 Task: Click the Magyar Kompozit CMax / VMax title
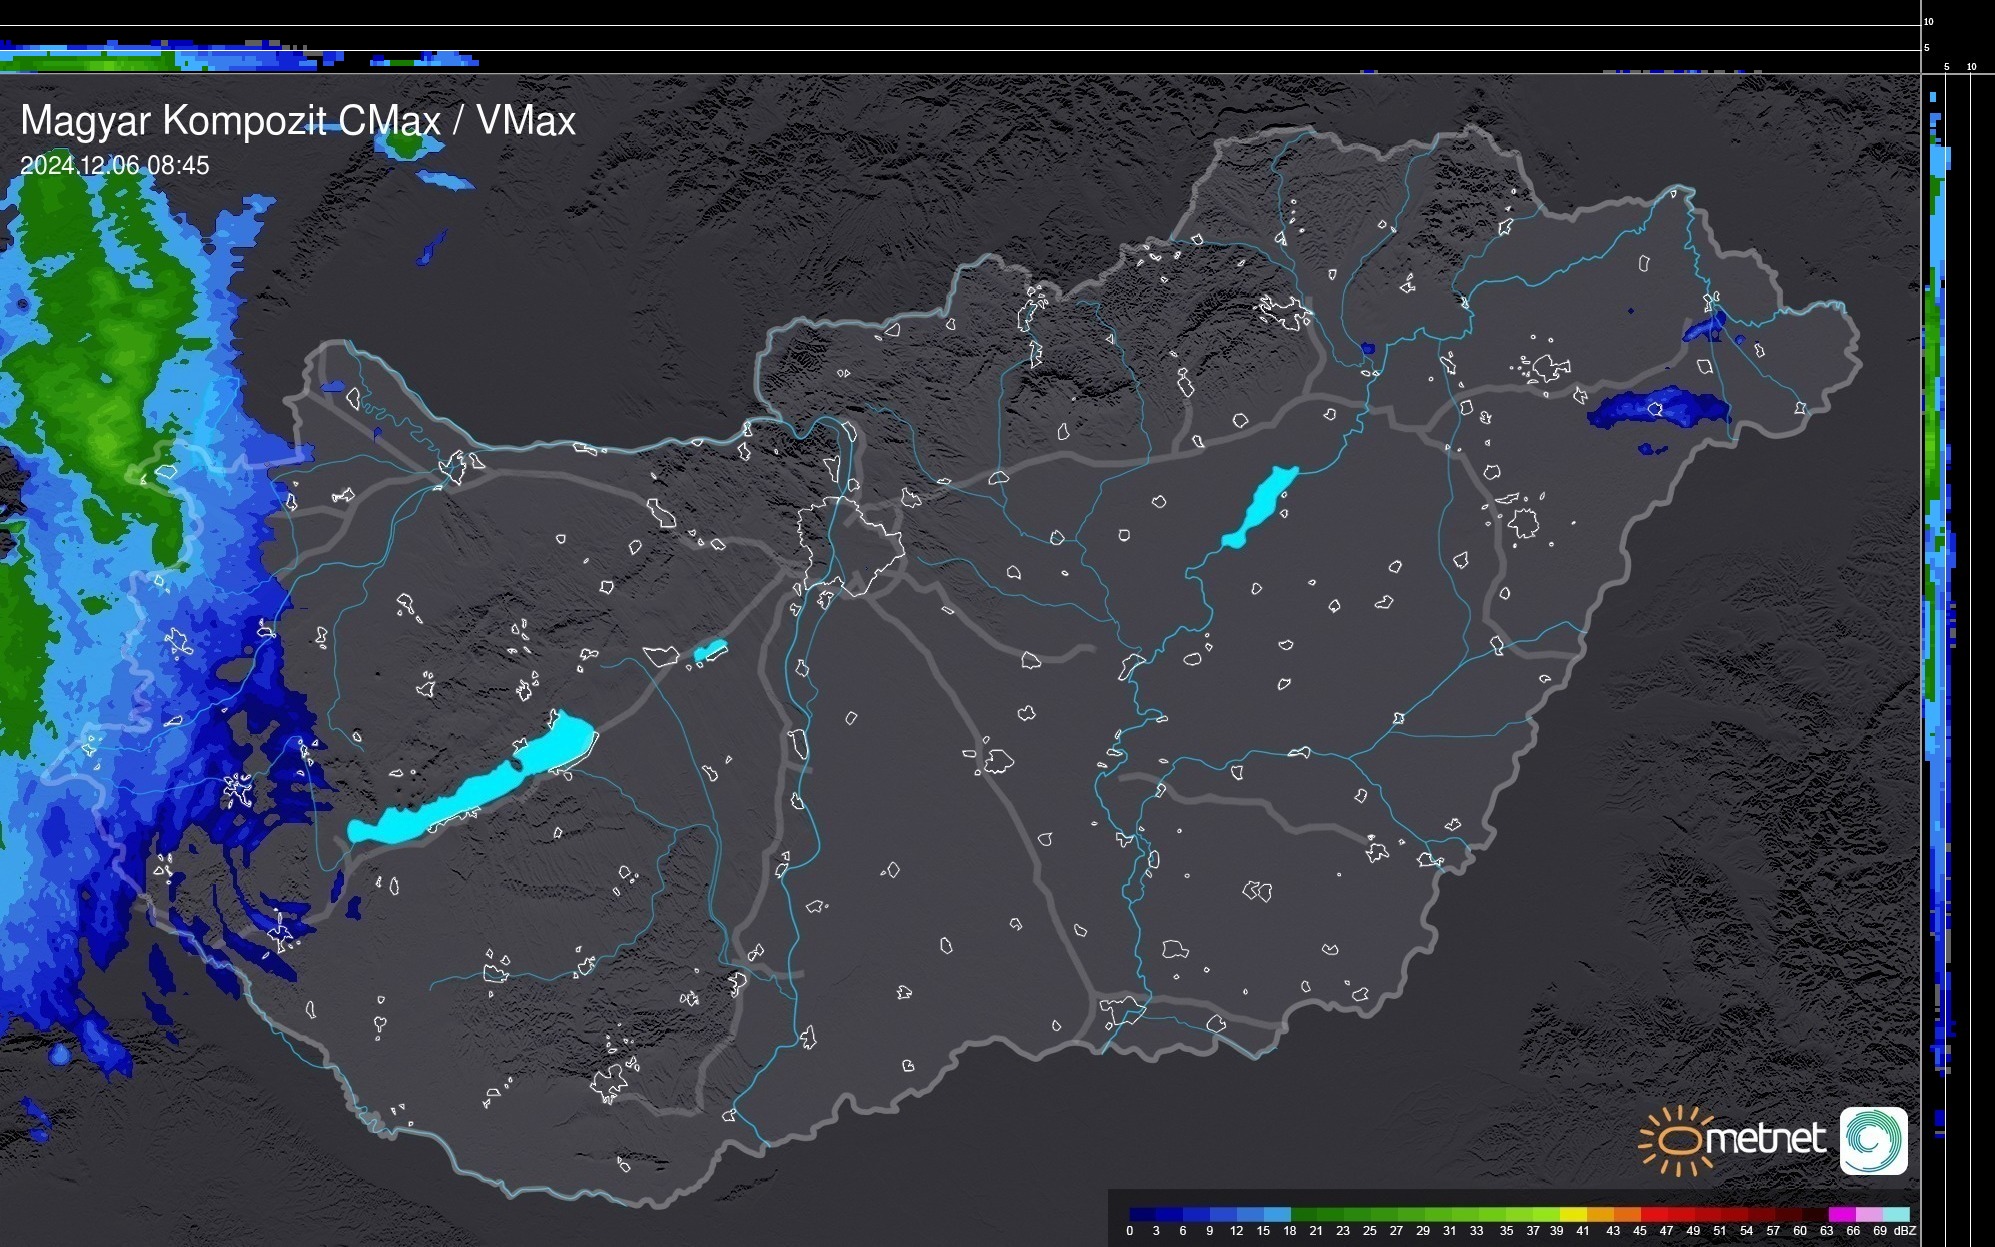coord(298,121)
